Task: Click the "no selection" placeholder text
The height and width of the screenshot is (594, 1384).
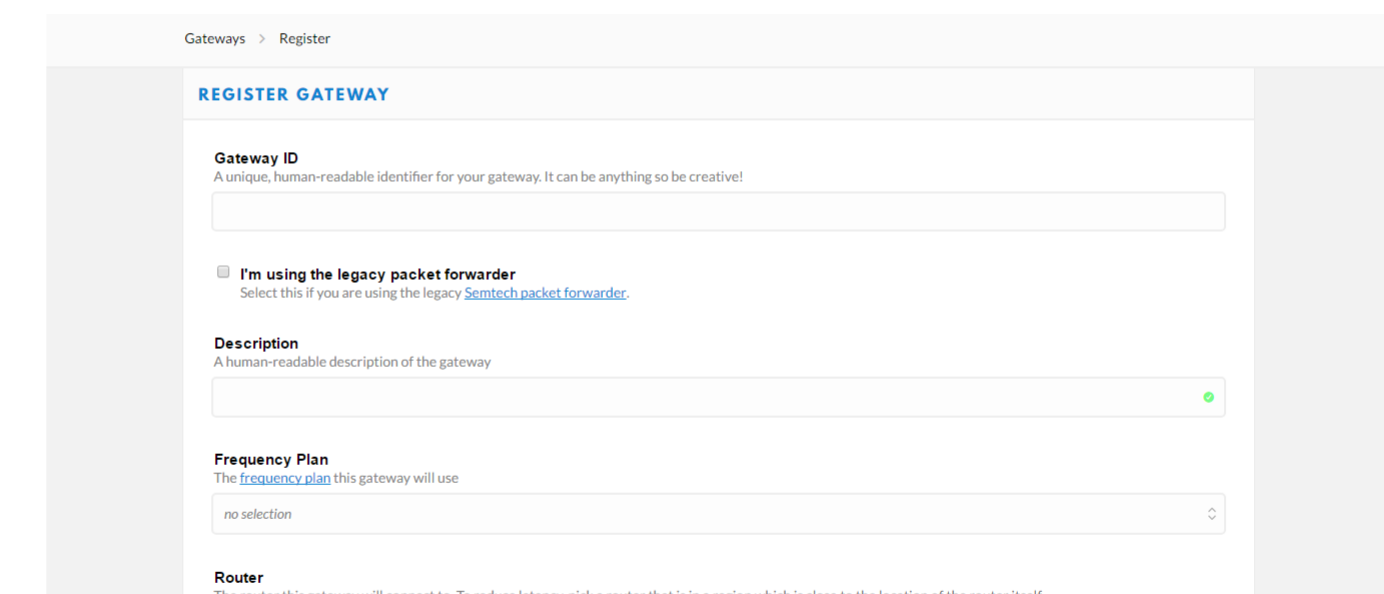Action: pos(258,514)
